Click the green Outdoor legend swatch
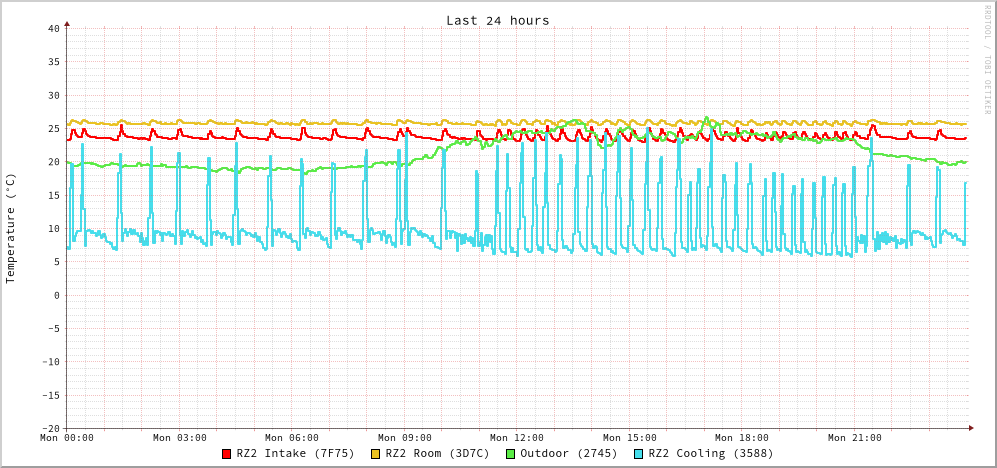This screenshot has width=997, height=468. tap(510, 454)
